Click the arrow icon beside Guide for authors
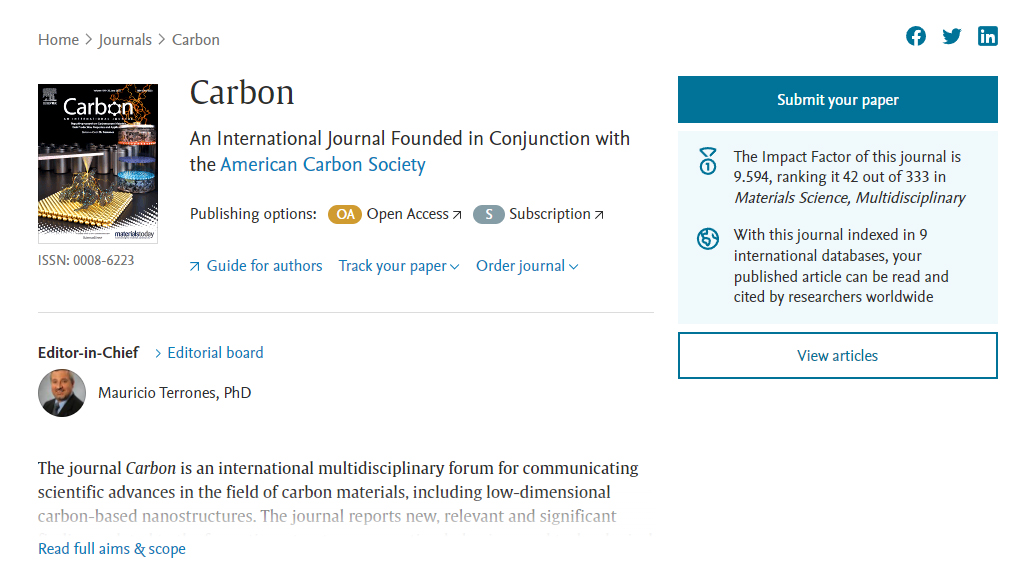The height and width of the screenshot is (570, 1018). tap(194, 267)
